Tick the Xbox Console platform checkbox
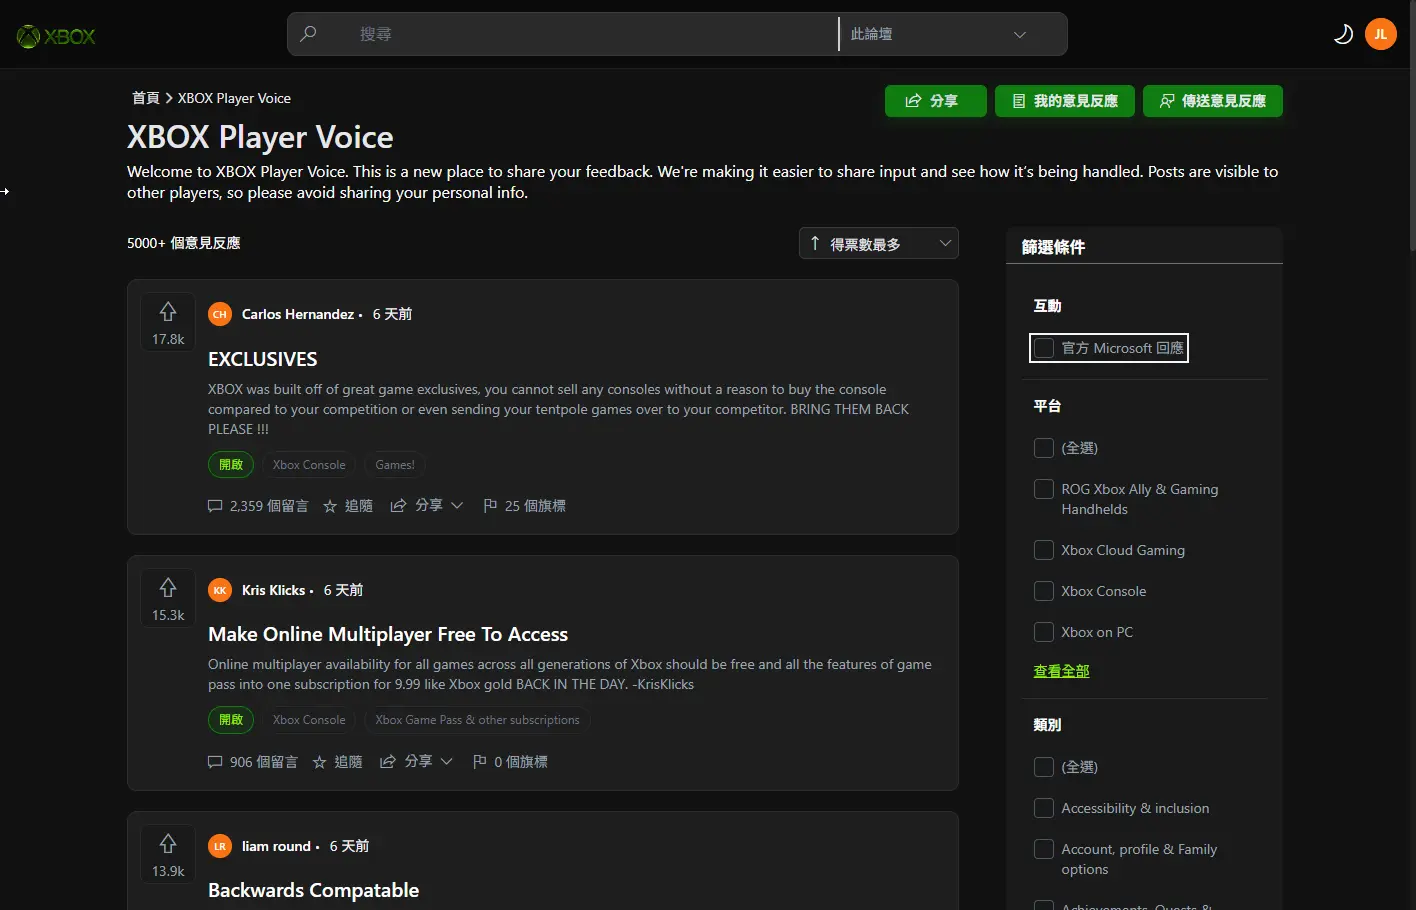Viewport: 1416px width, 910px height. (x=1044, y=591)
